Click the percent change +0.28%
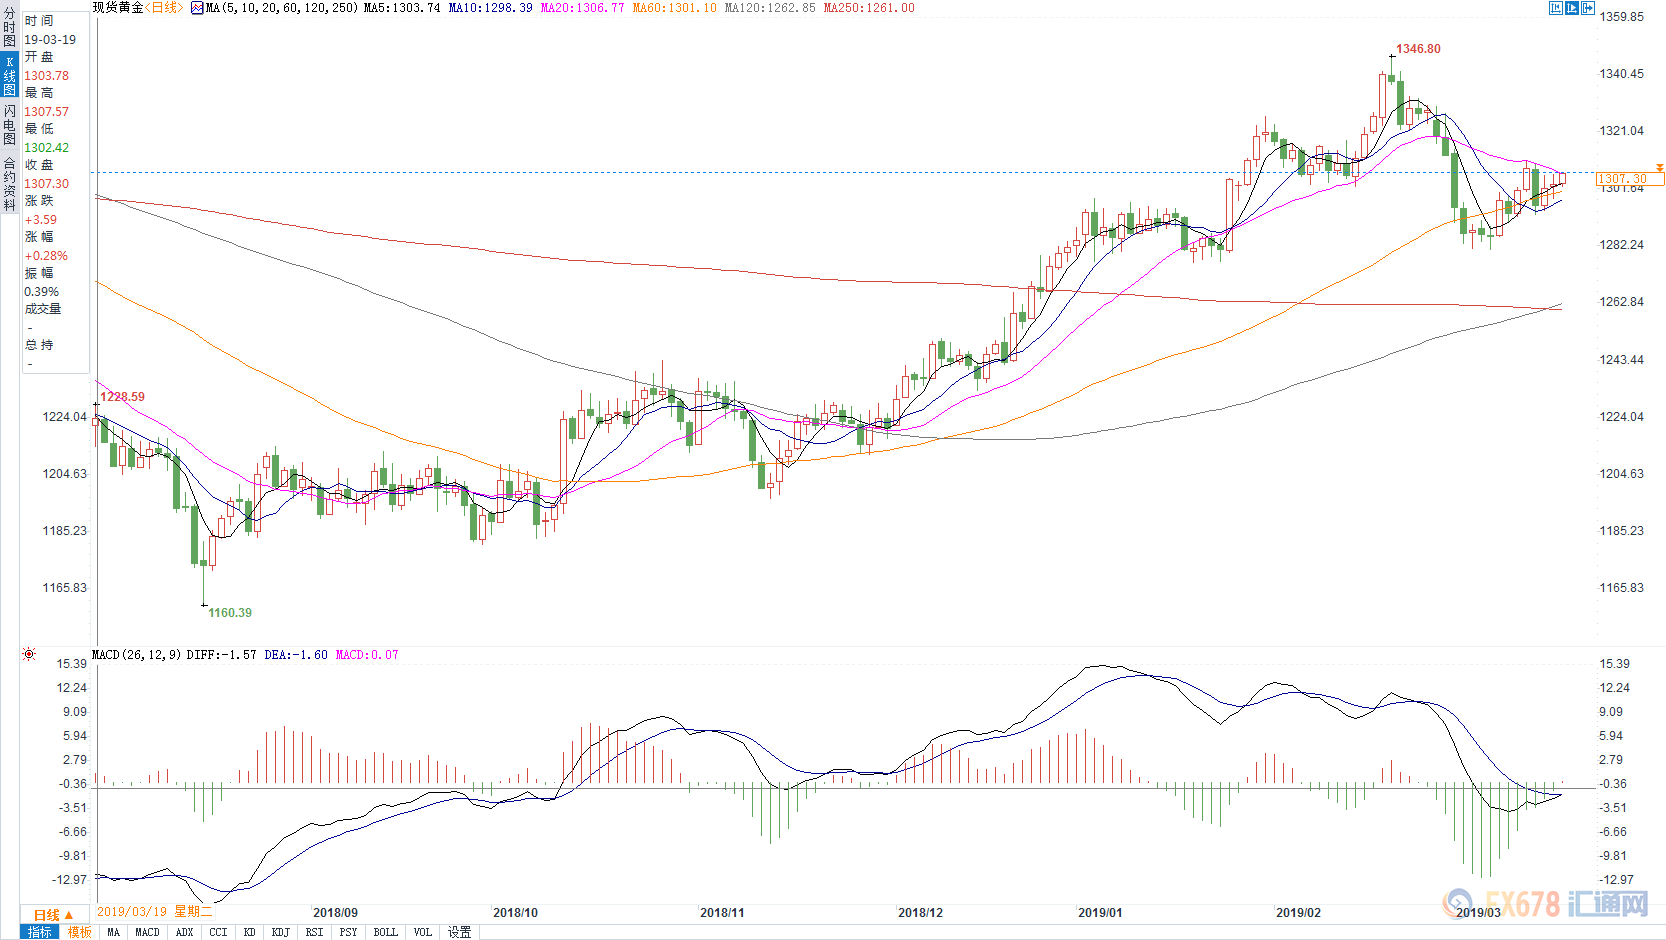The image size is (1666, 940). [x=46, y=256]
